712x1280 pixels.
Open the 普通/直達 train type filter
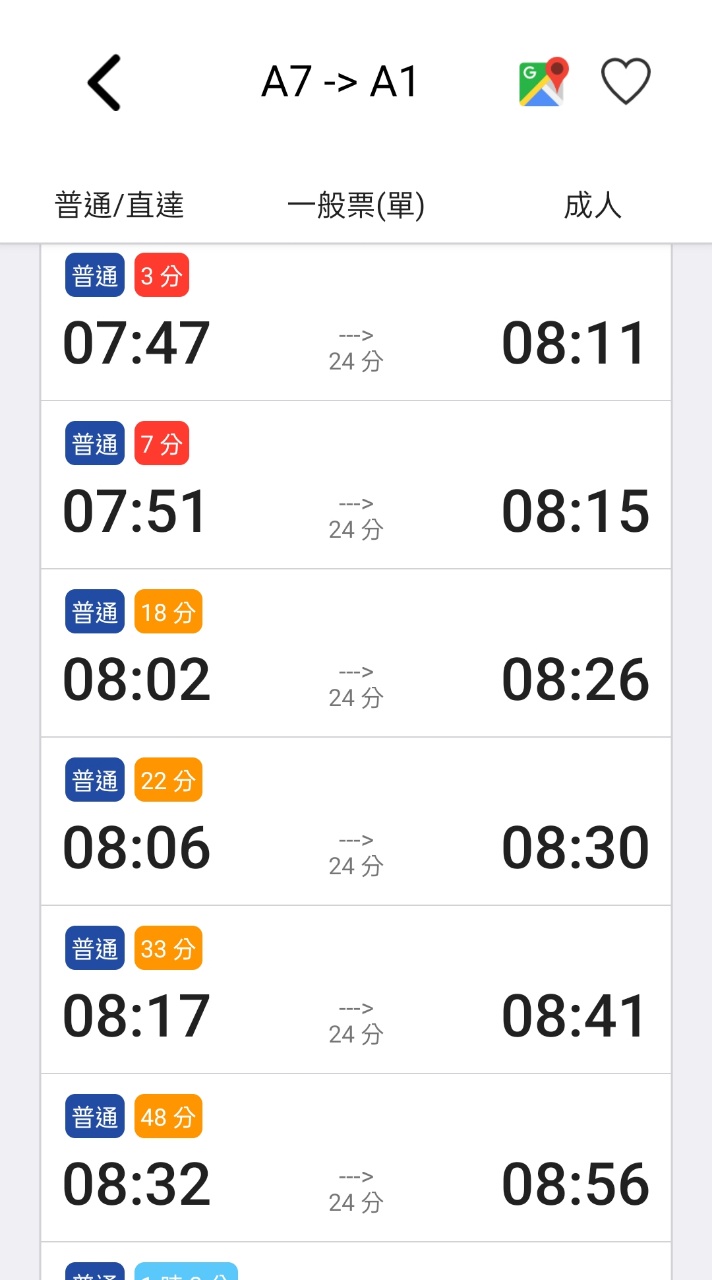[119, 206]
